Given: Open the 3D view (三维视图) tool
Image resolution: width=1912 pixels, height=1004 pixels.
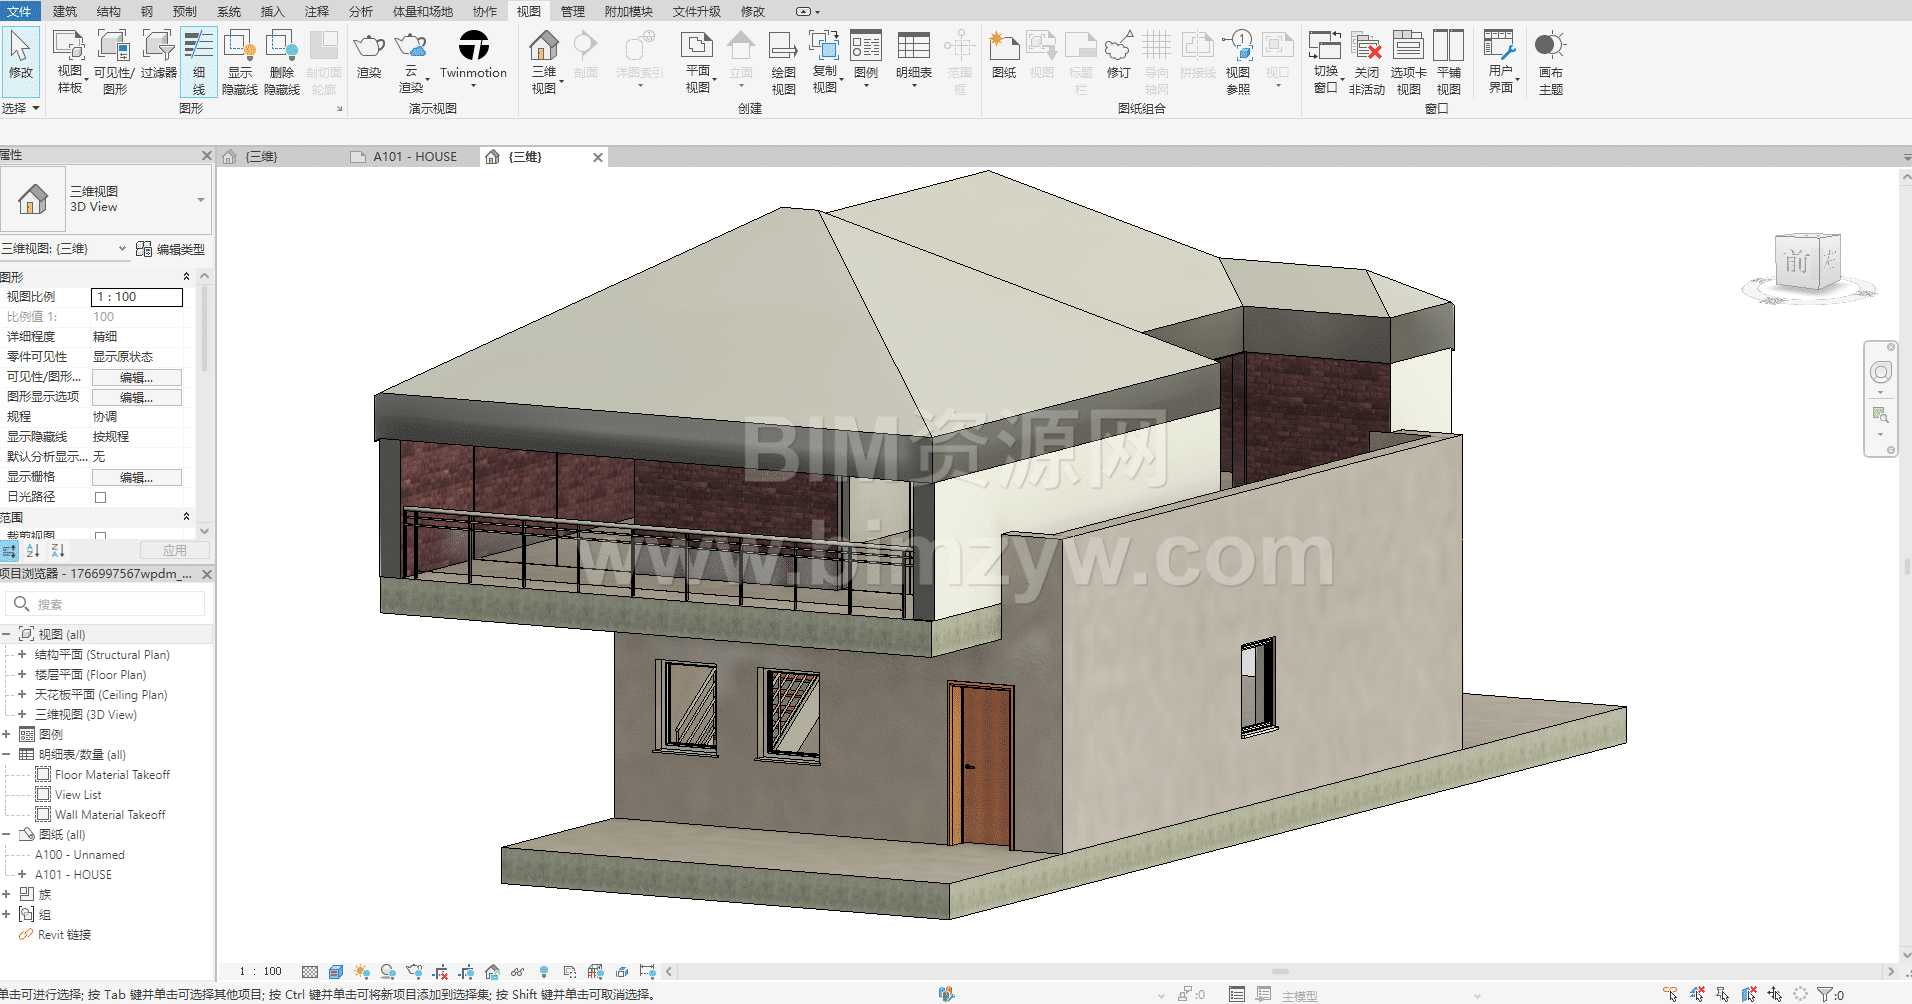Looking at the screenshot, I should click(x=544, y=60).
